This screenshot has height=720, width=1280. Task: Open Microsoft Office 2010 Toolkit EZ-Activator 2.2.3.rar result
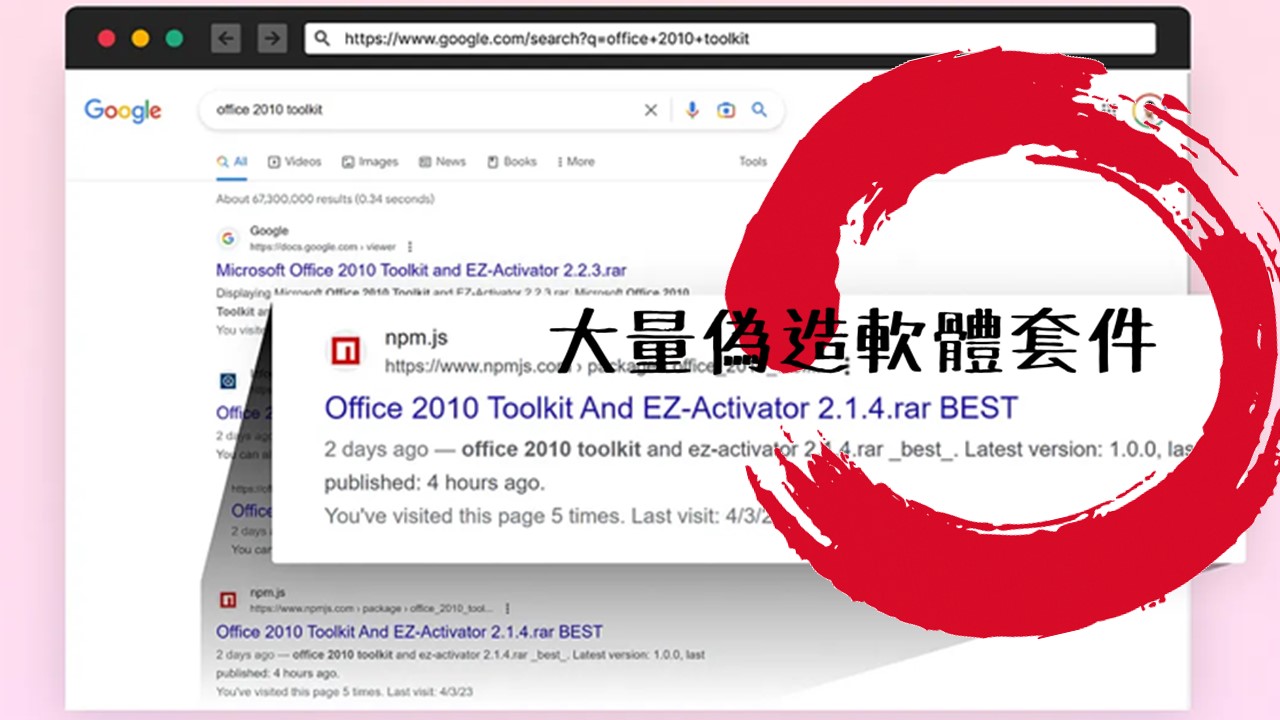421,270
